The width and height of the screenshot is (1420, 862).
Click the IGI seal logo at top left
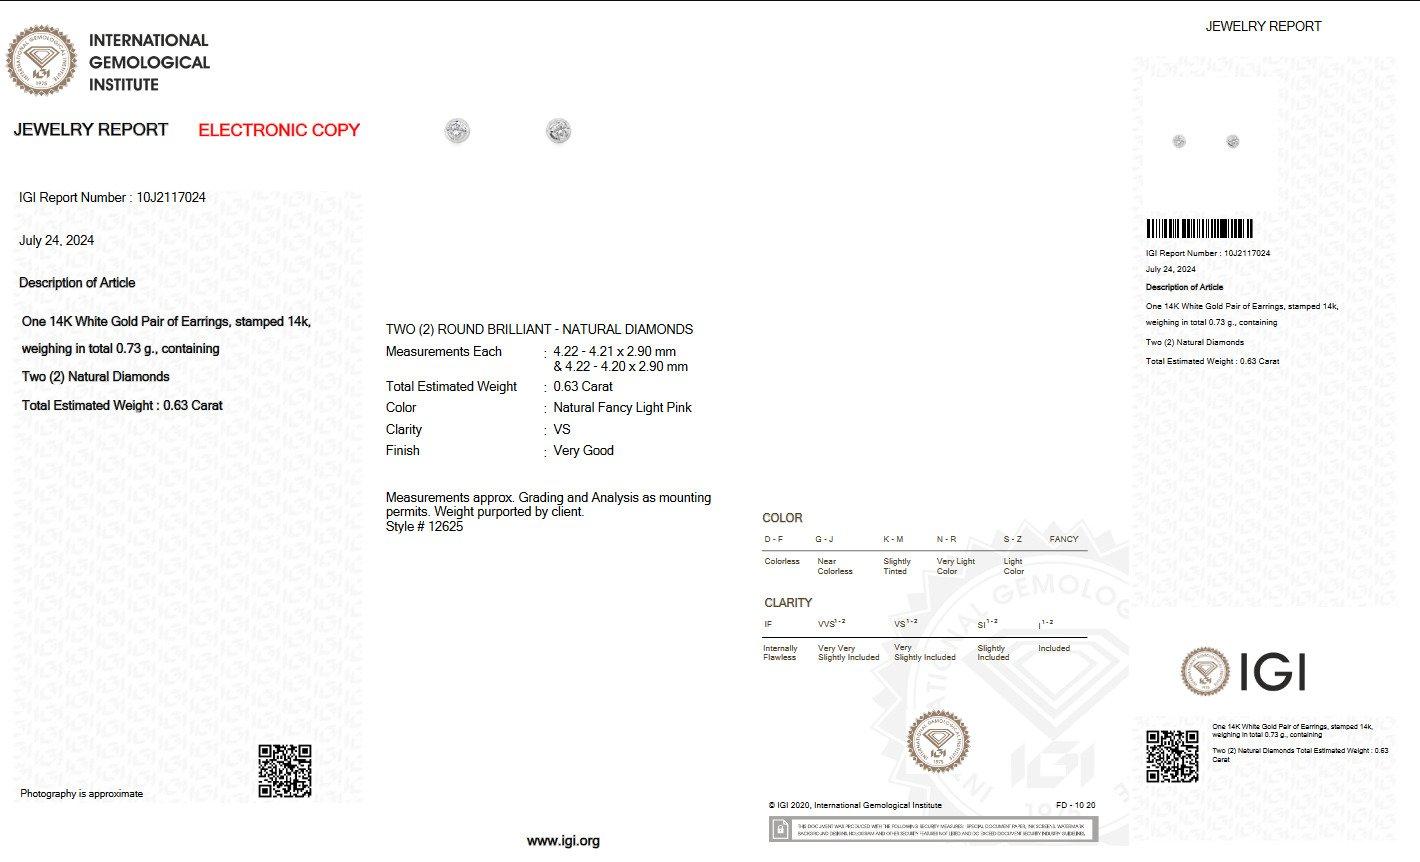[42, 61]
